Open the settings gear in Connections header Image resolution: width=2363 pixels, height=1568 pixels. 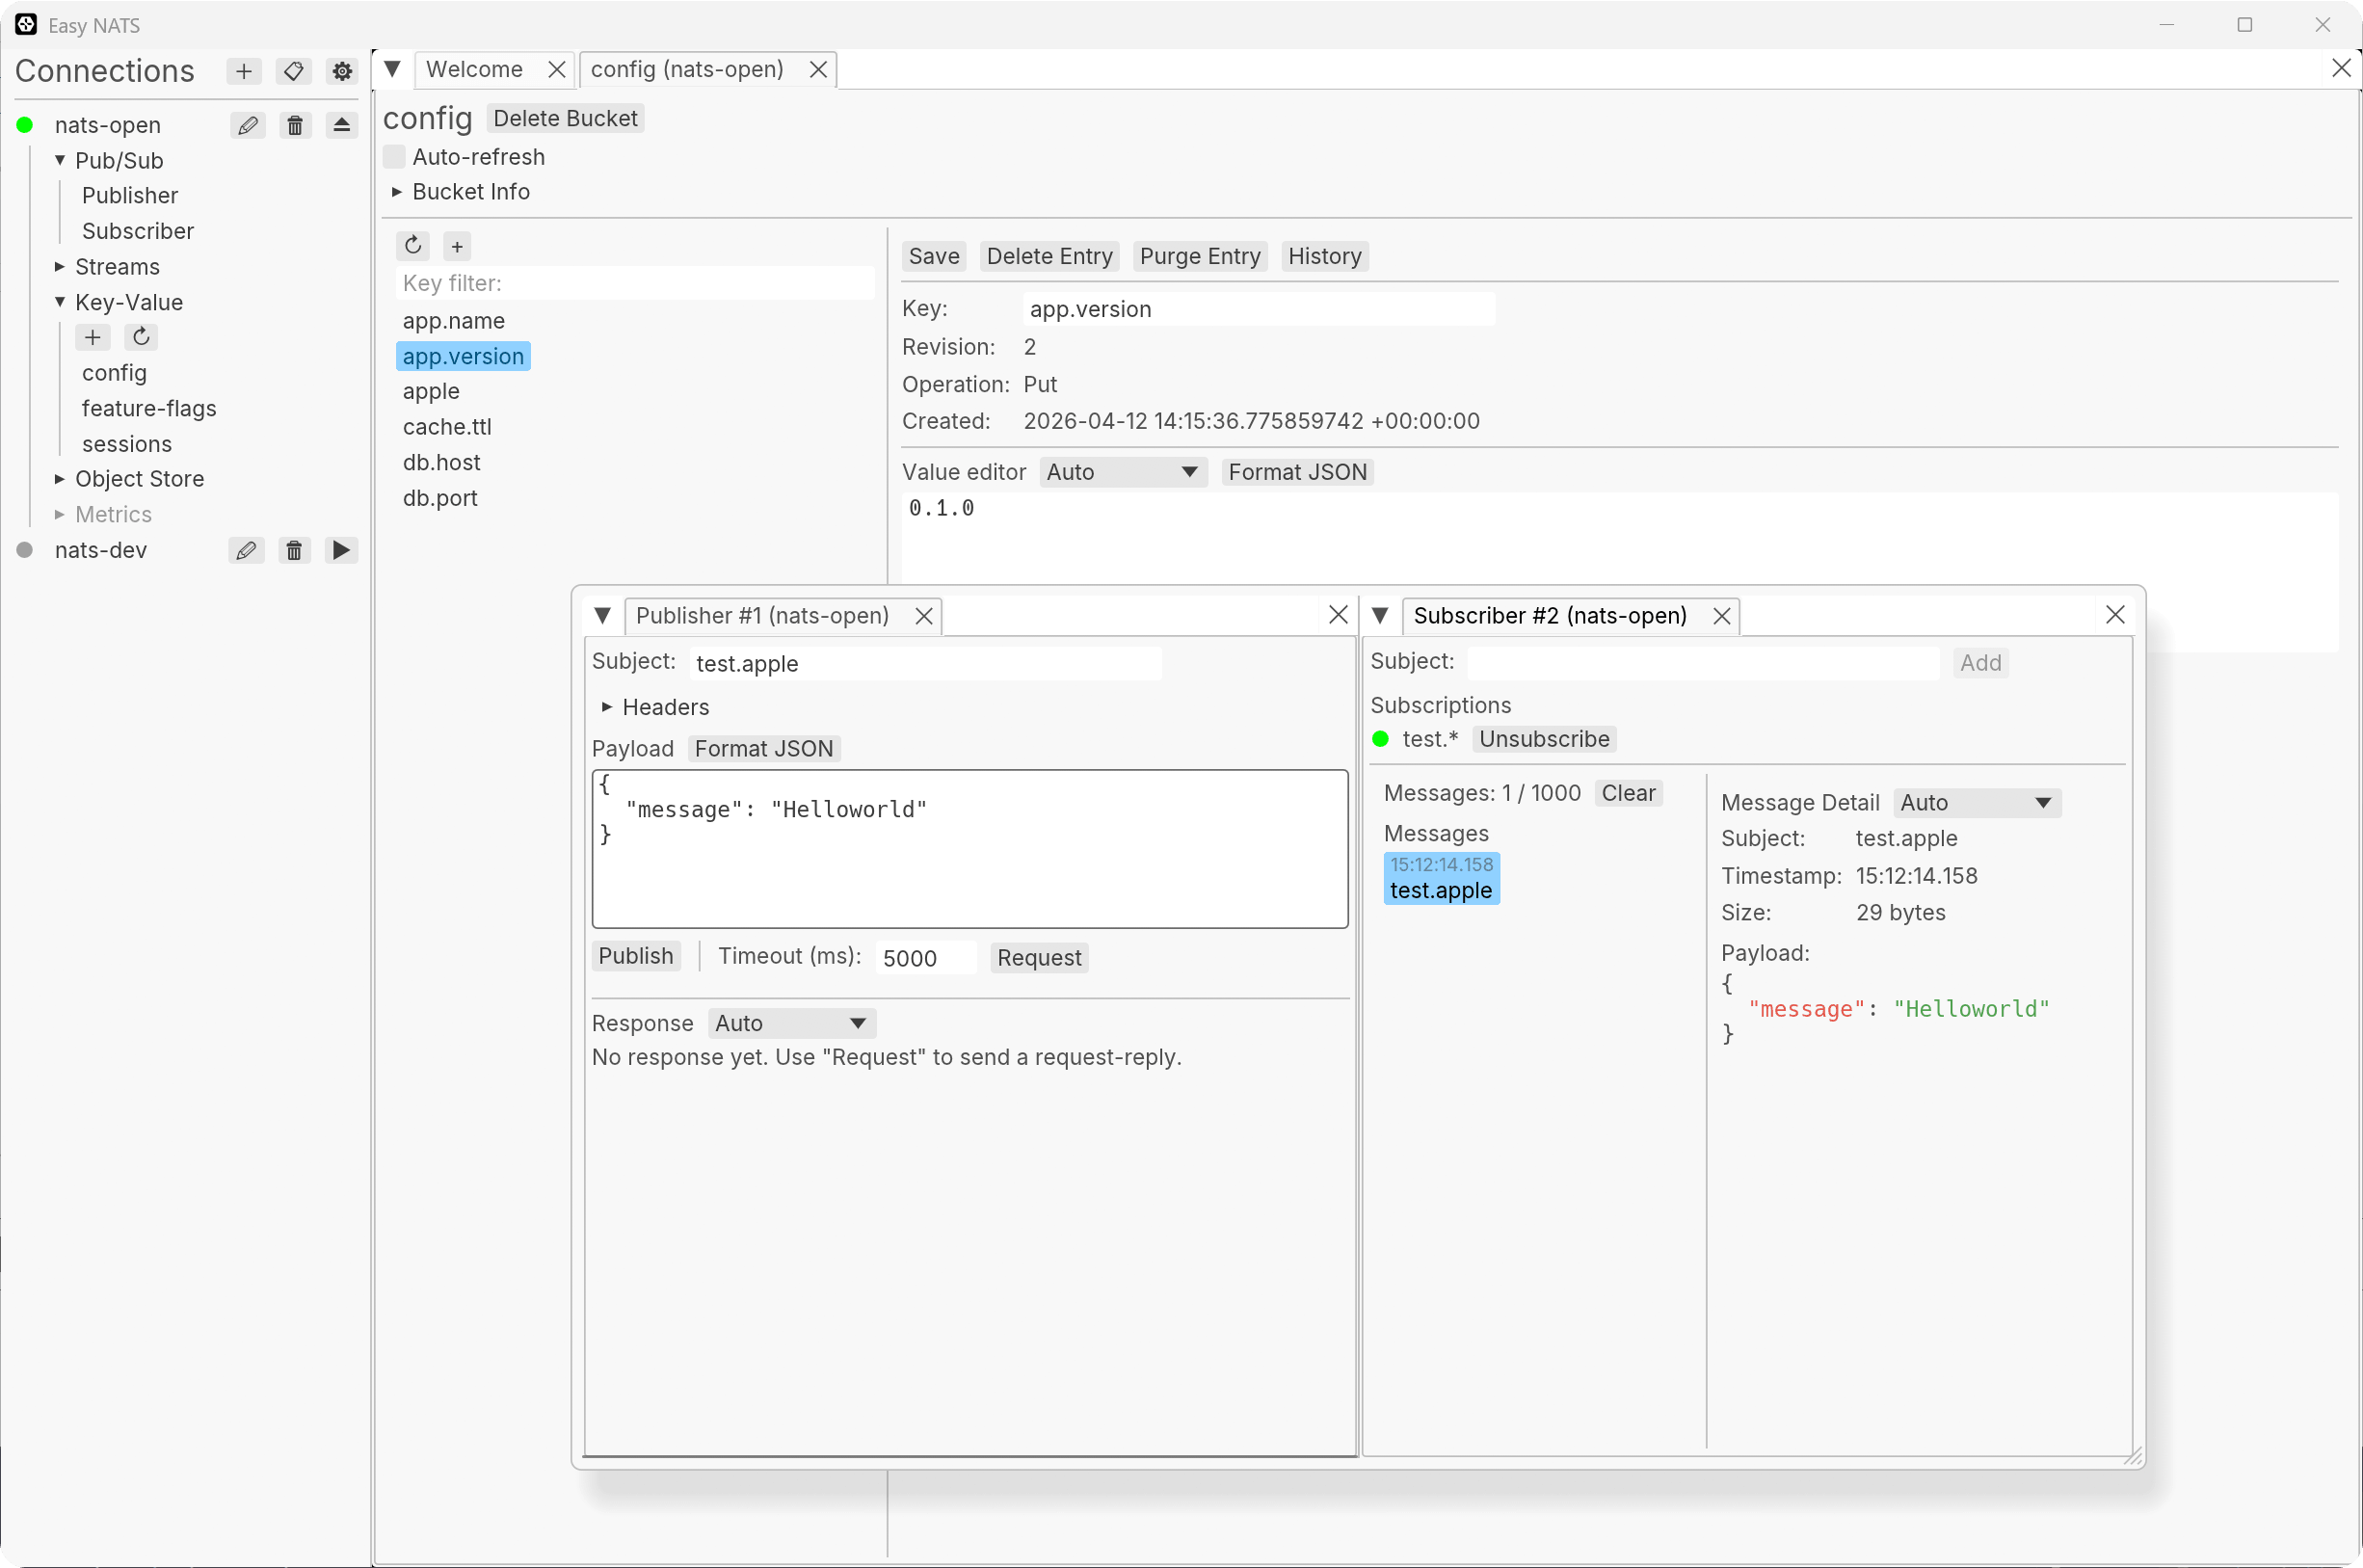342,71
